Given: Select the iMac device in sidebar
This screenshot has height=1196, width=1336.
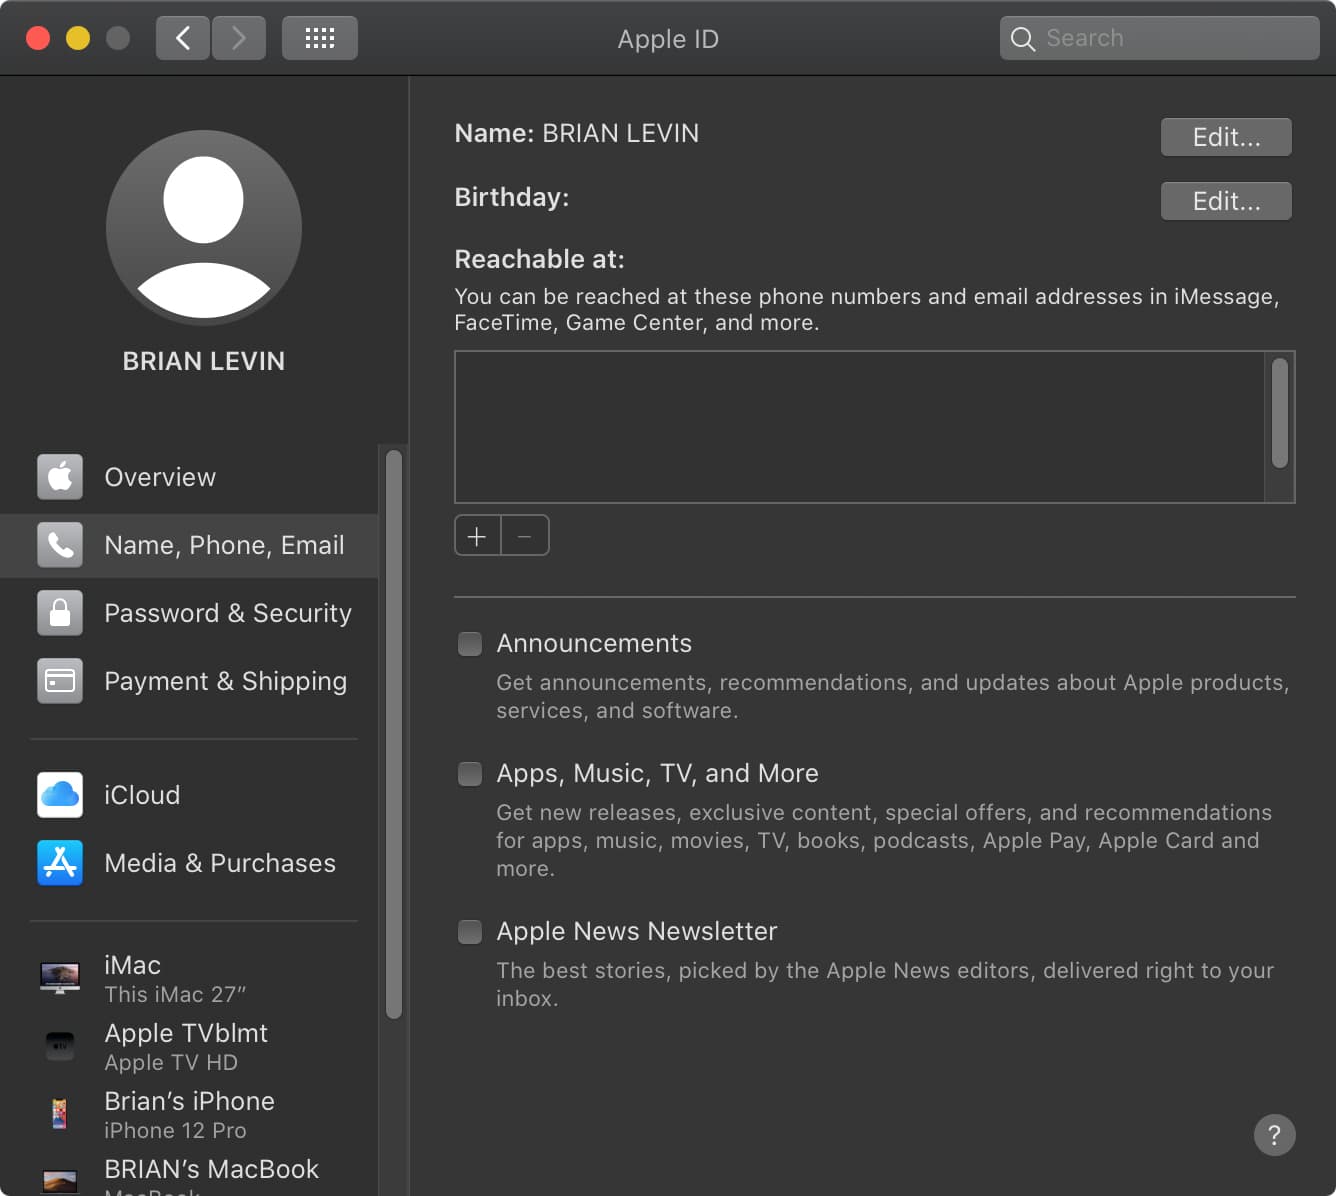Looking at the screenshot, I should [x=190, y=978].
